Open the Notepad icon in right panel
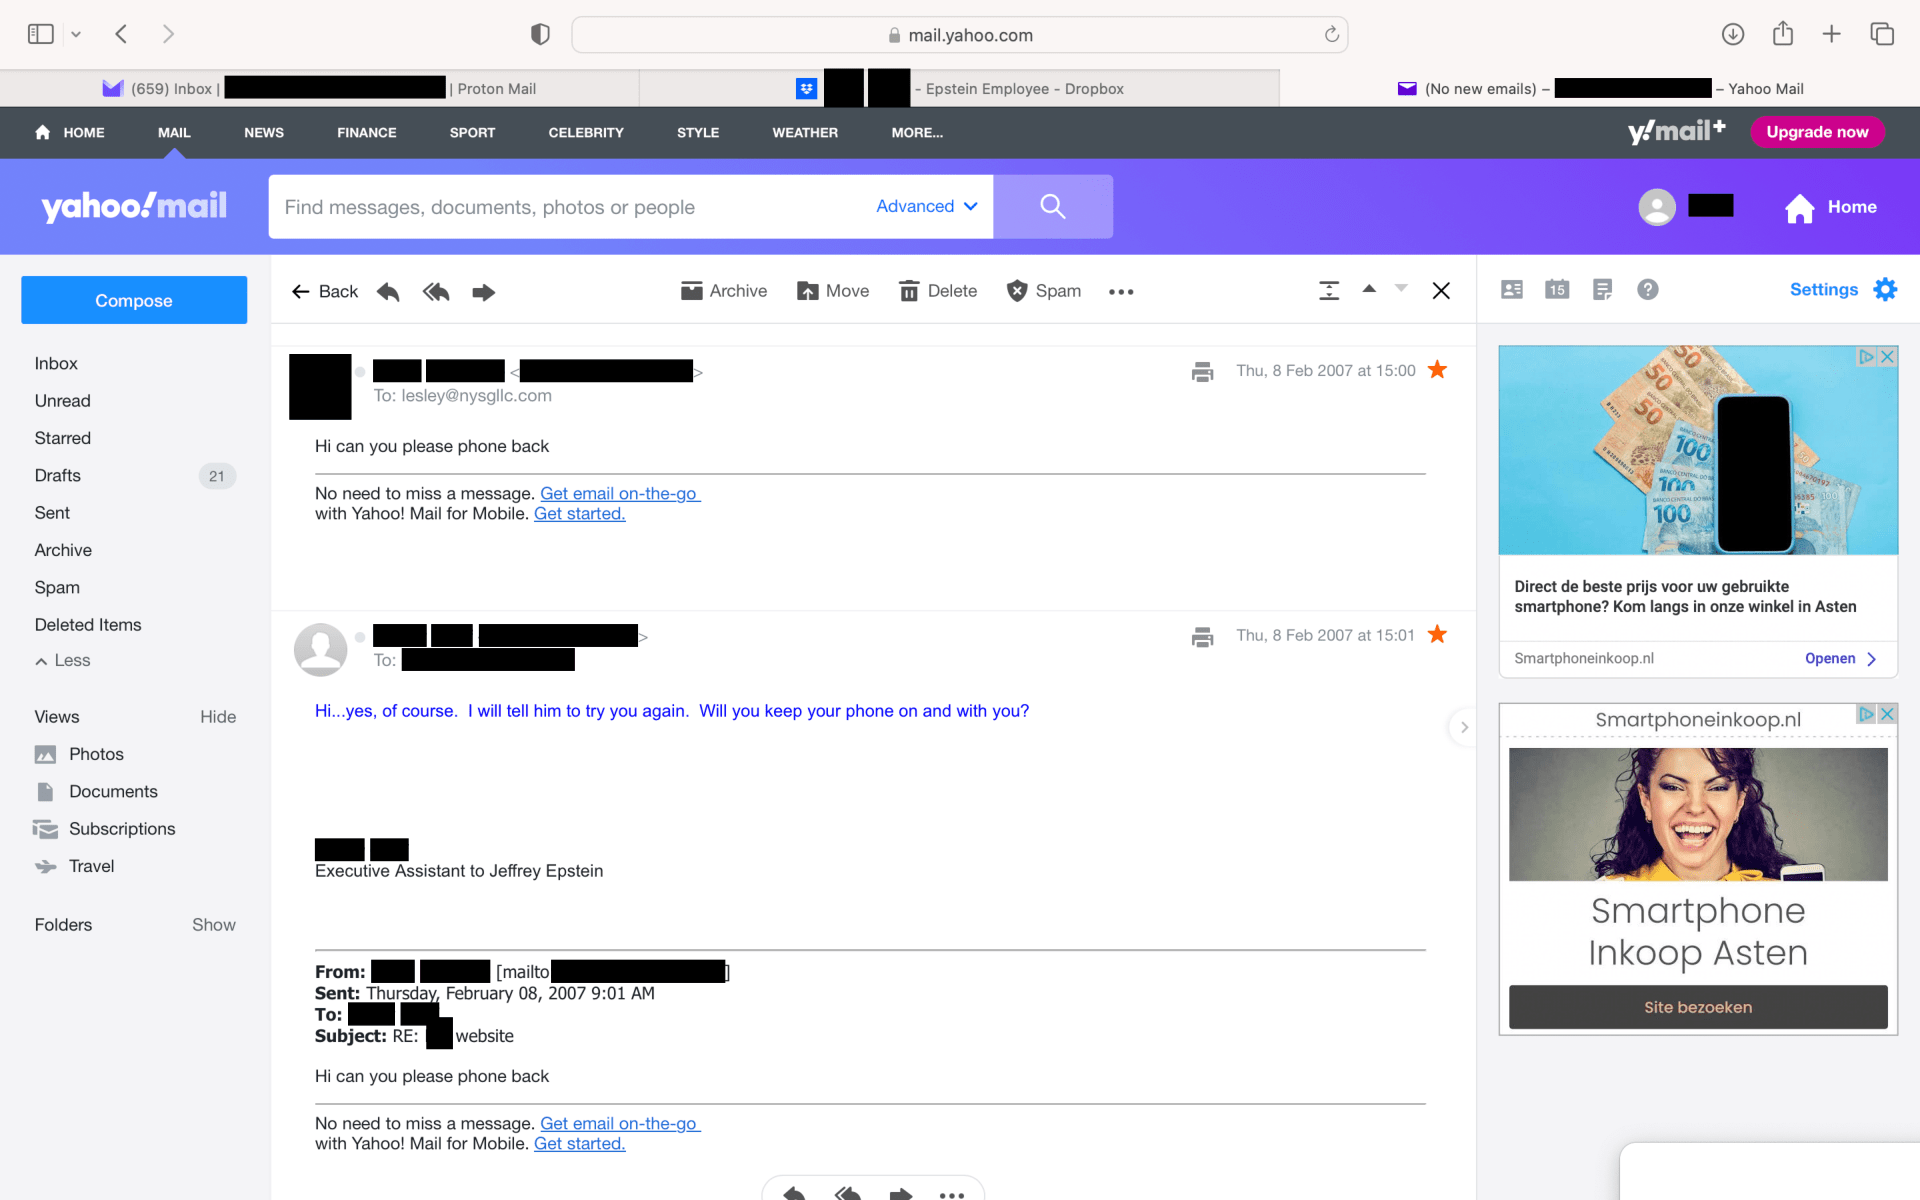 point(1602,290)
